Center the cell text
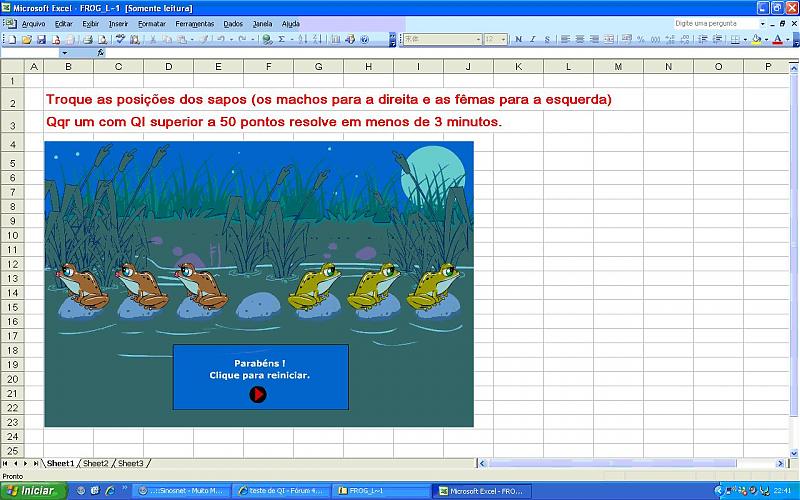800x500 pixels. tap(580, 39)
